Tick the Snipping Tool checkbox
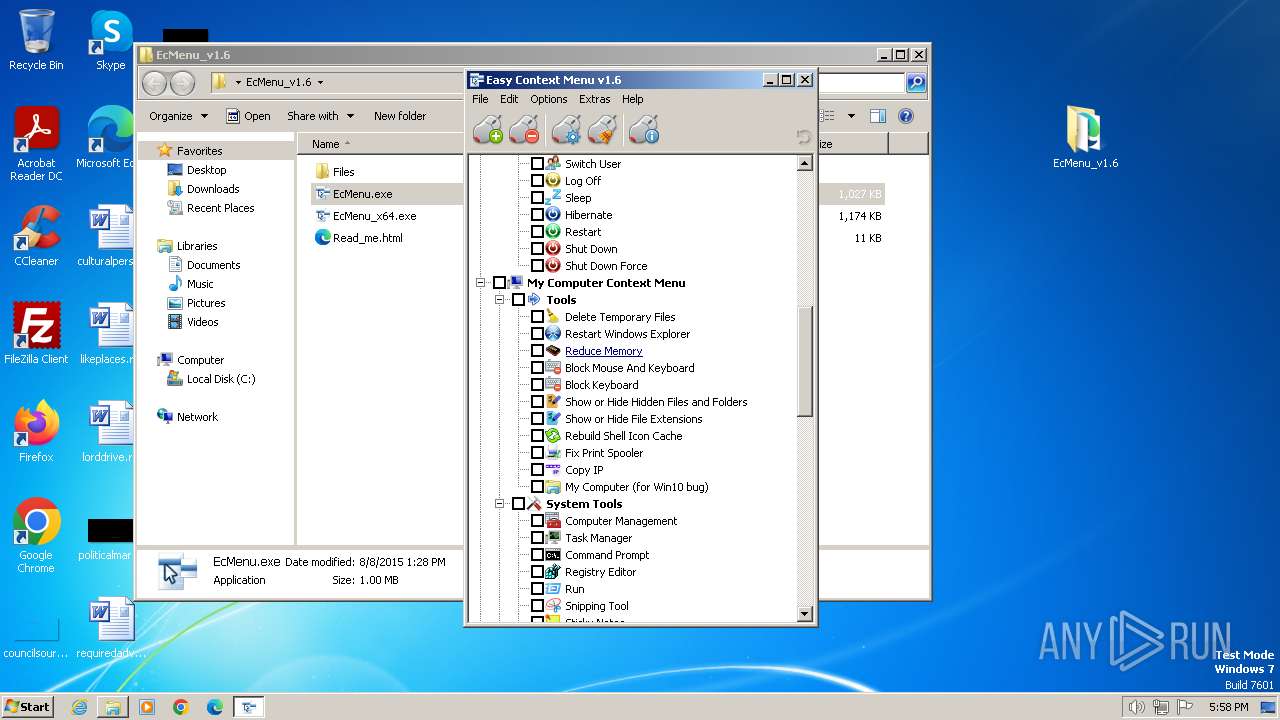 537,606
